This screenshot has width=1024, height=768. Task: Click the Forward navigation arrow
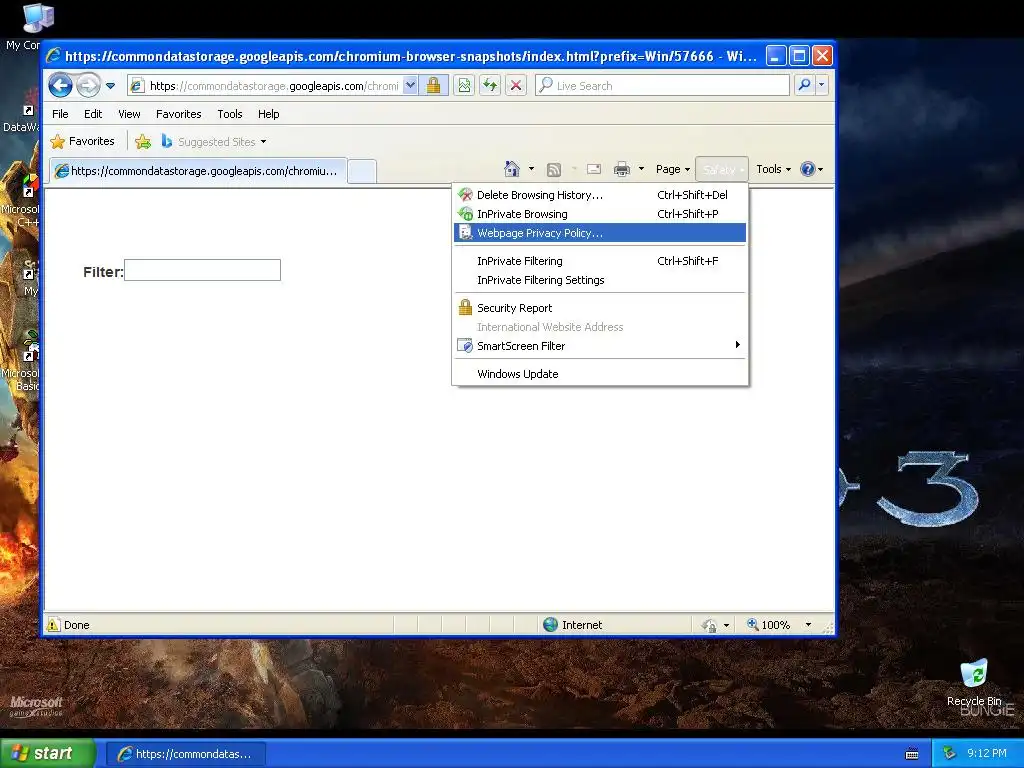point(88,86)
